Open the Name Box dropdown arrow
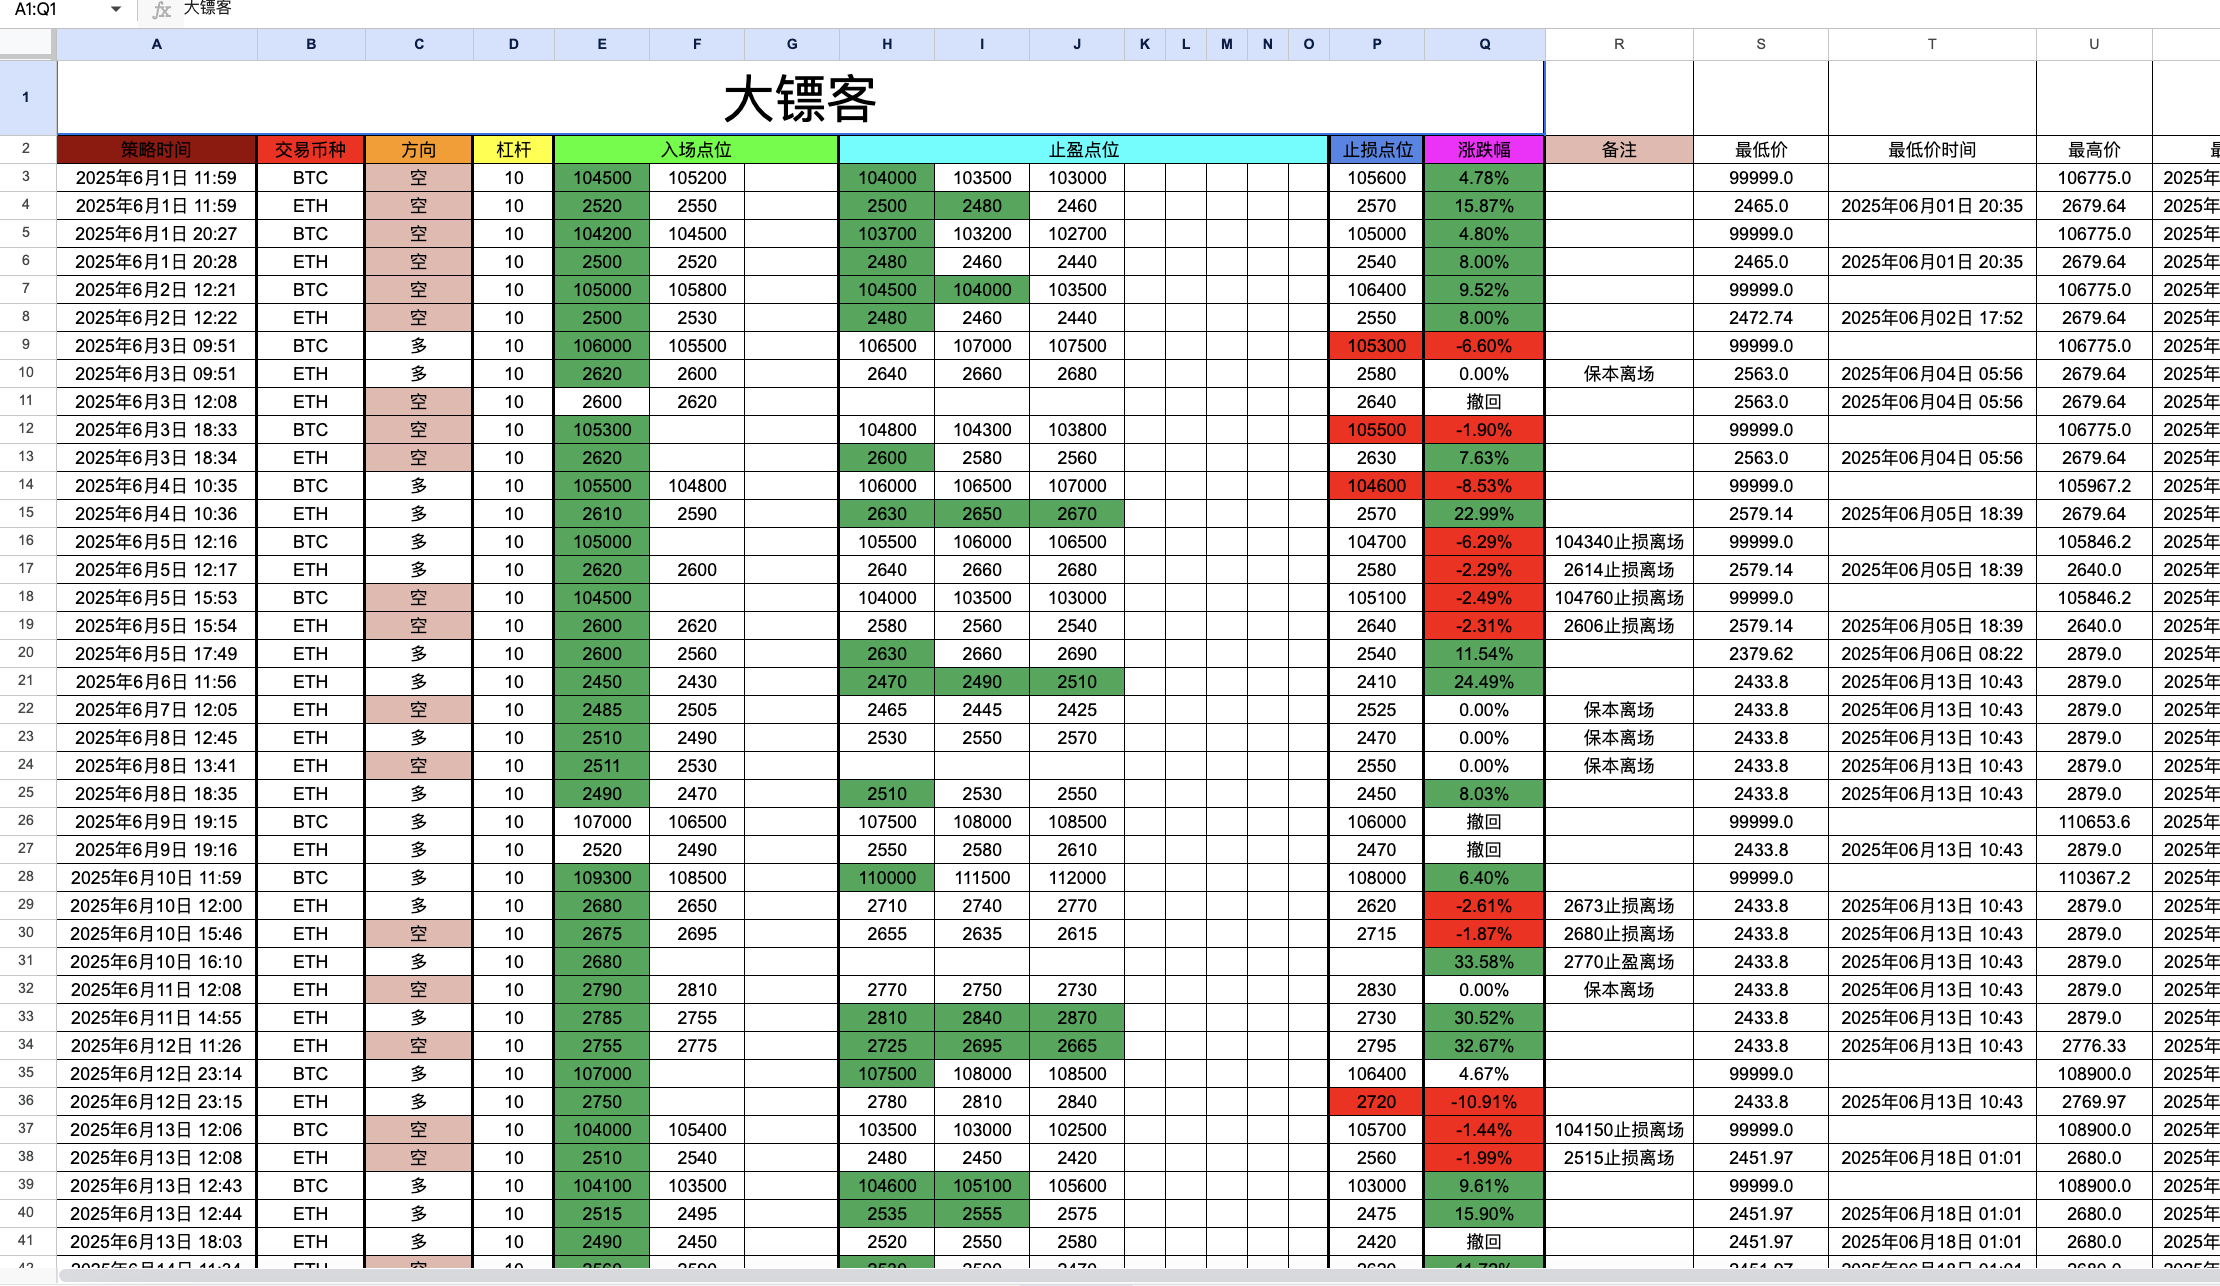2220x1286 pixels. click(116, 9)
